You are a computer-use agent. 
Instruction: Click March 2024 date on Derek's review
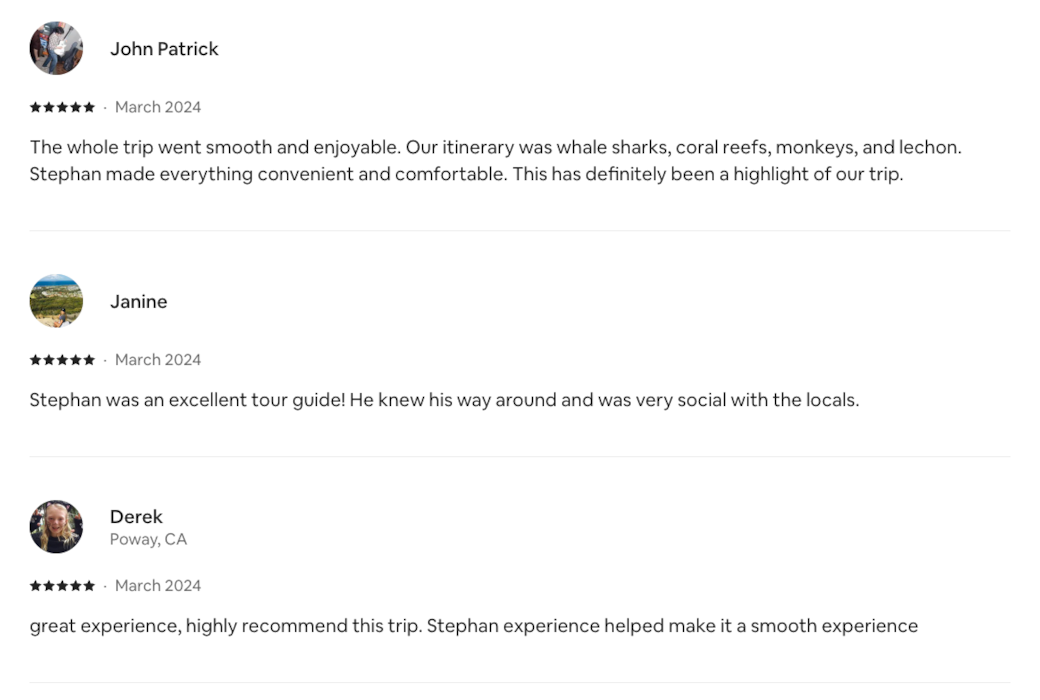pos(158,586)
